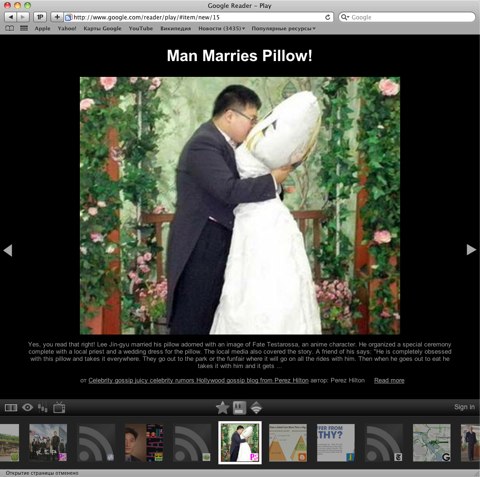Reload the page in address bar
The width and height of the screenshot is (480, 477).
tap(327, 17)
